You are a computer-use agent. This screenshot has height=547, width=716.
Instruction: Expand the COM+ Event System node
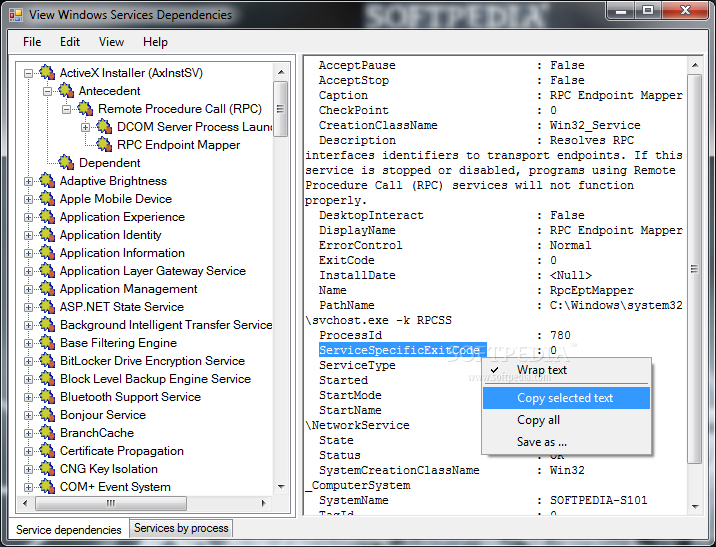click(x=28, y=488)
